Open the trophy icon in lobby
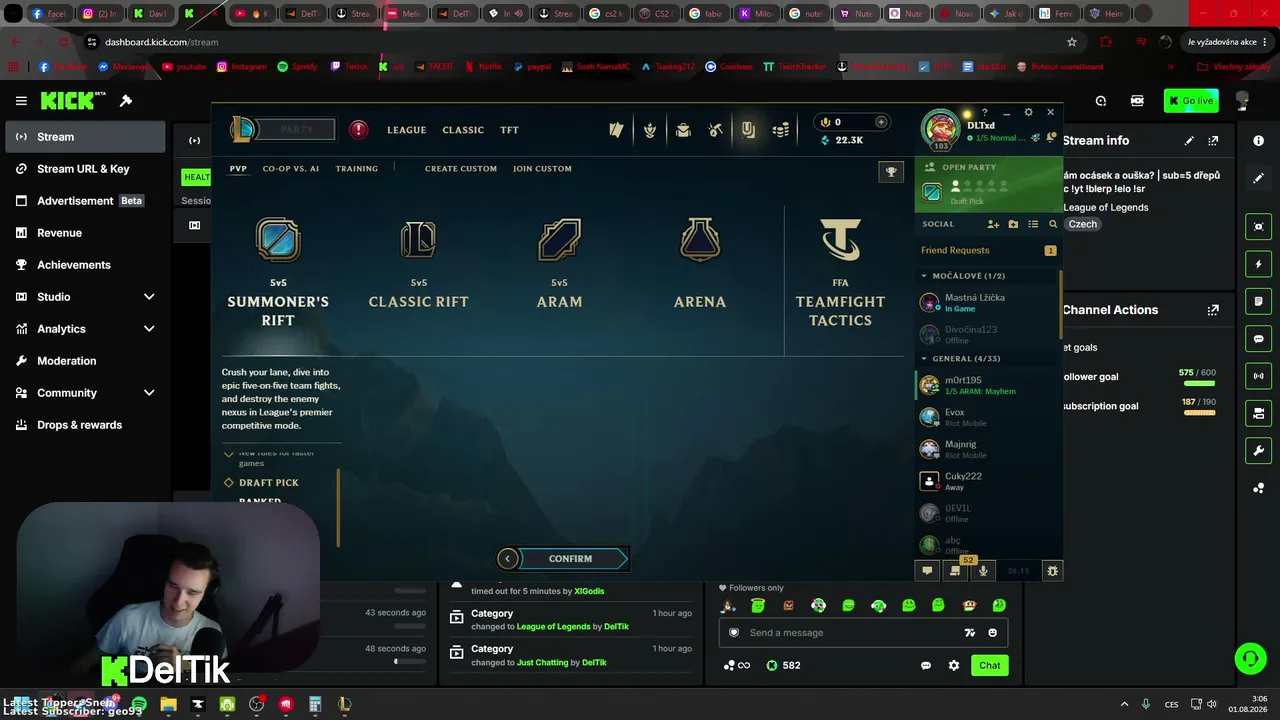 (x=891, y=172)
